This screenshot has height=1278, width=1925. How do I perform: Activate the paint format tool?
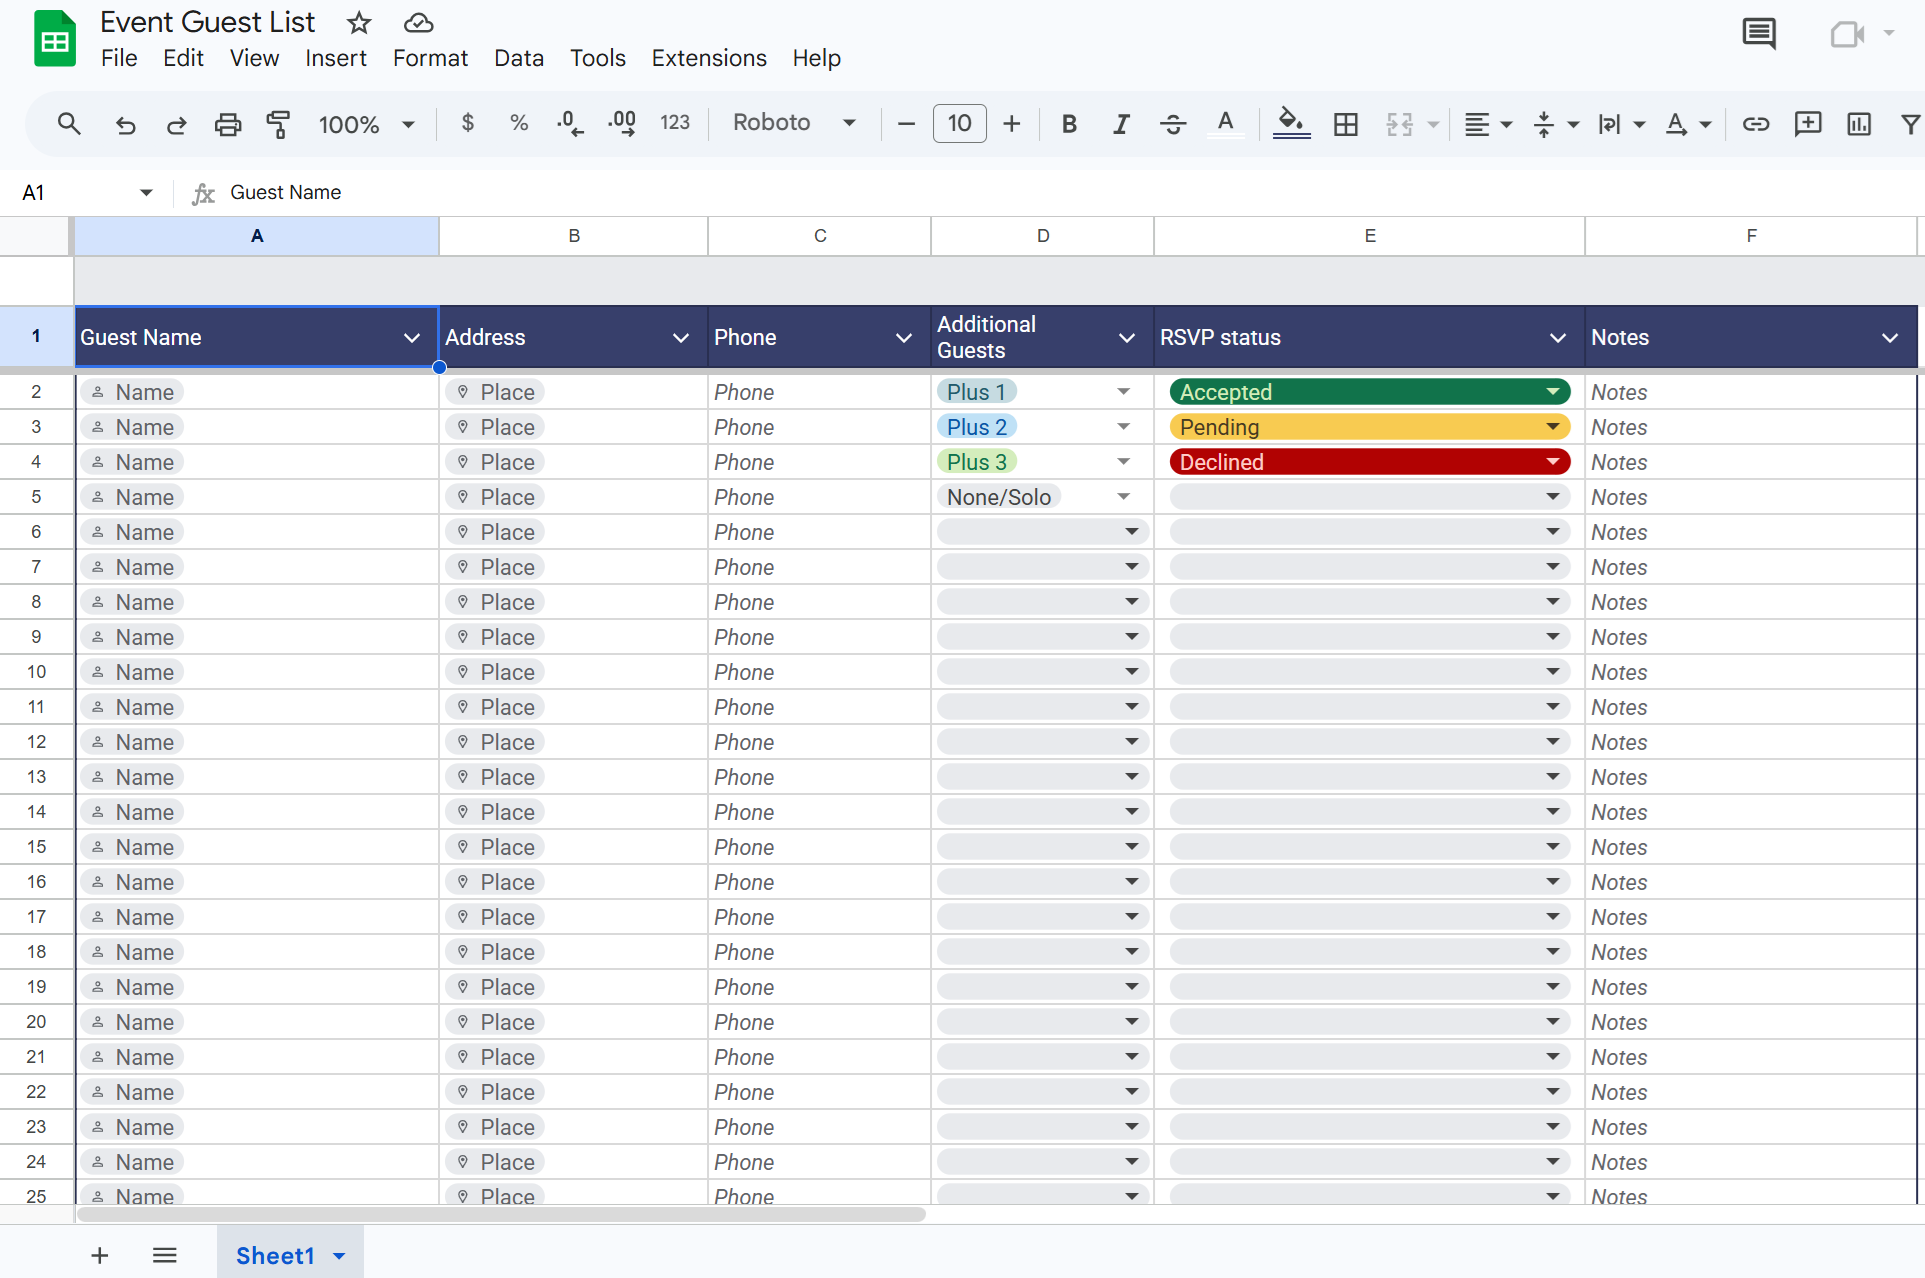(x=278, y=124)
